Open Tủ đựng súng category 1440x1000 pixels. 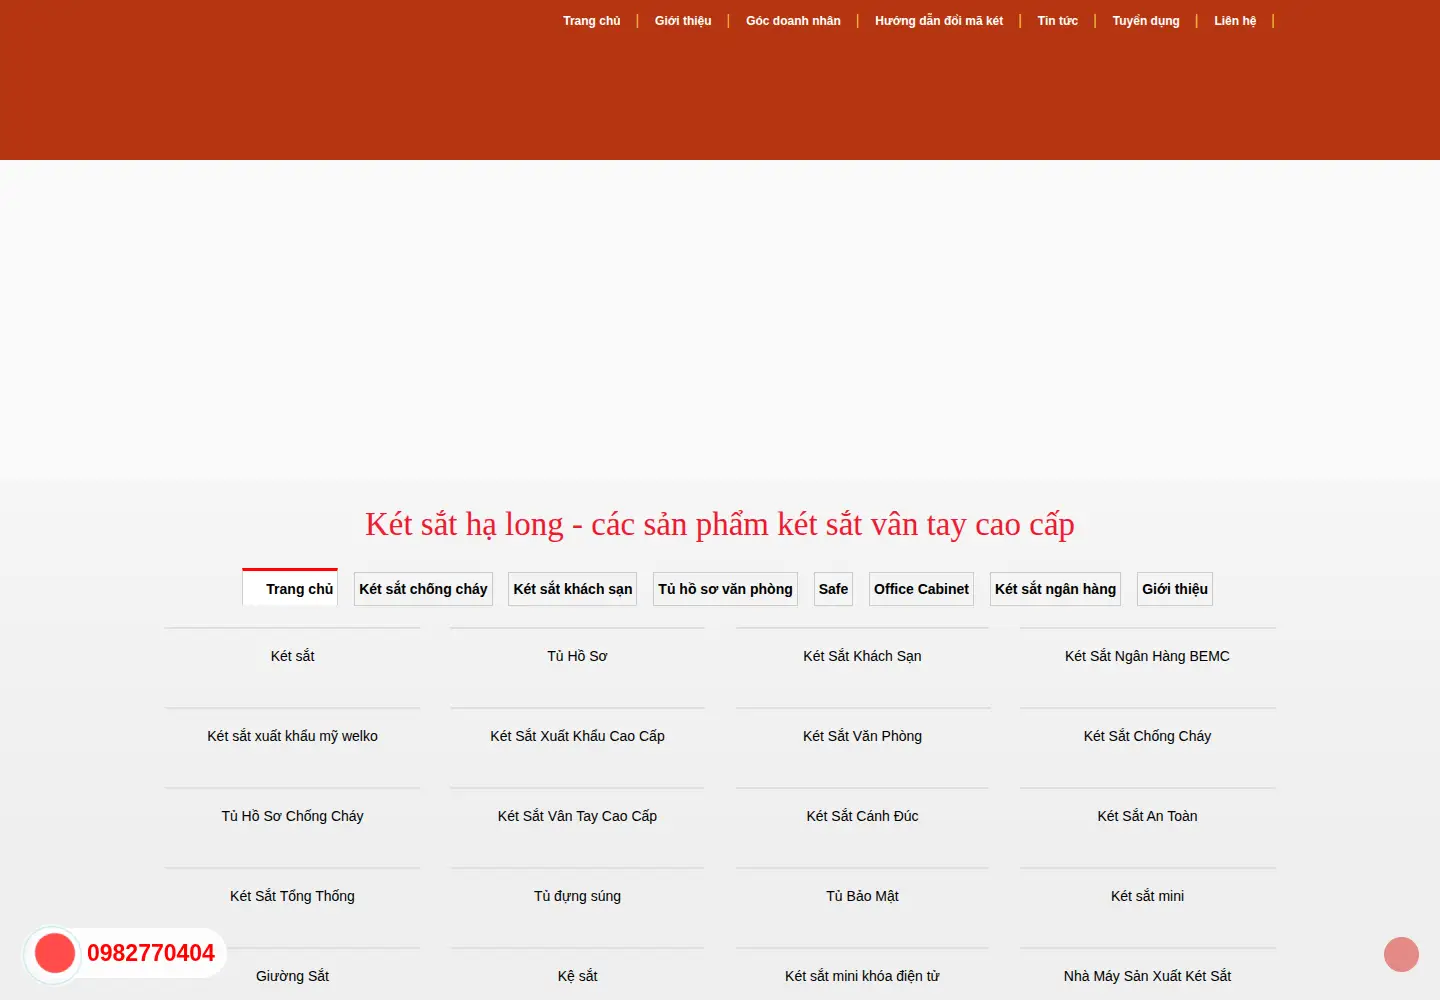[577, 896]
